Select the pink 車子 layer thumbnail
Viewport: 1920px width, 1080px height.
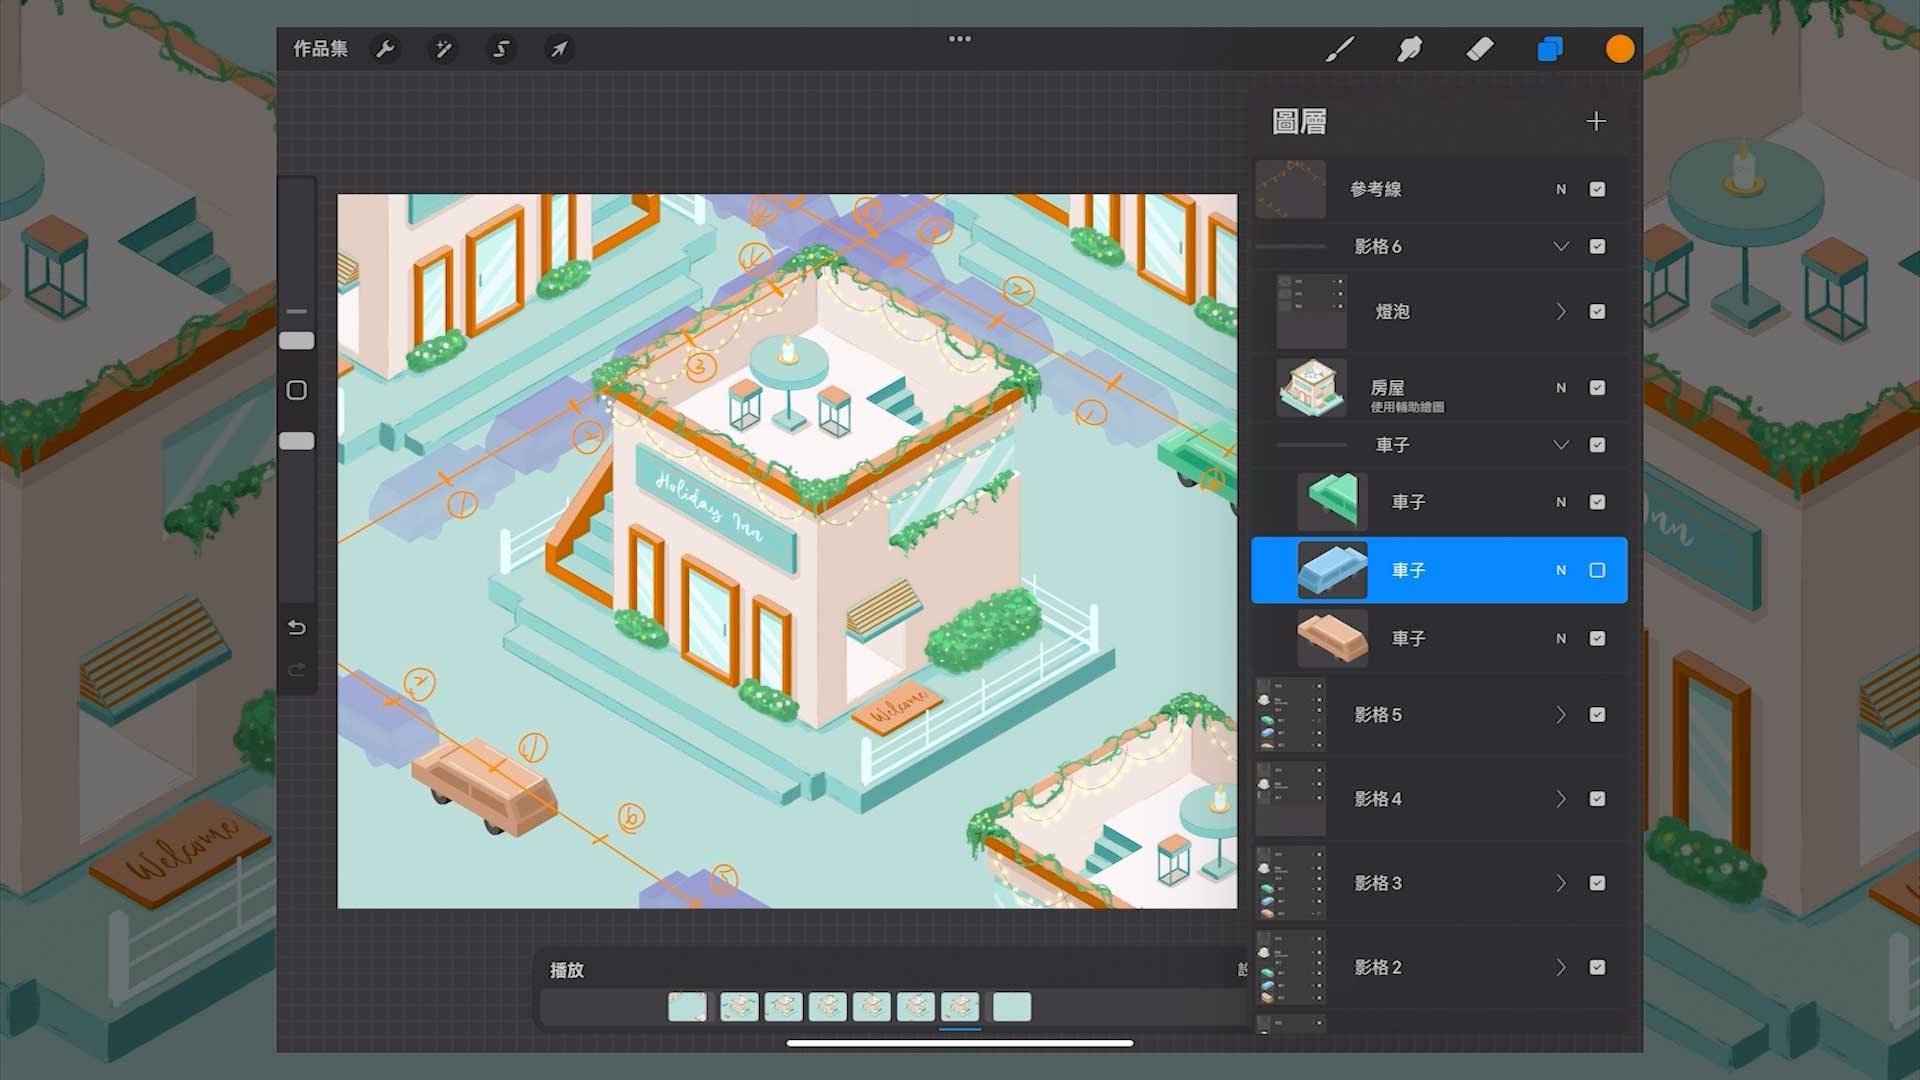pyautogui.click(x=1332, y=638)
